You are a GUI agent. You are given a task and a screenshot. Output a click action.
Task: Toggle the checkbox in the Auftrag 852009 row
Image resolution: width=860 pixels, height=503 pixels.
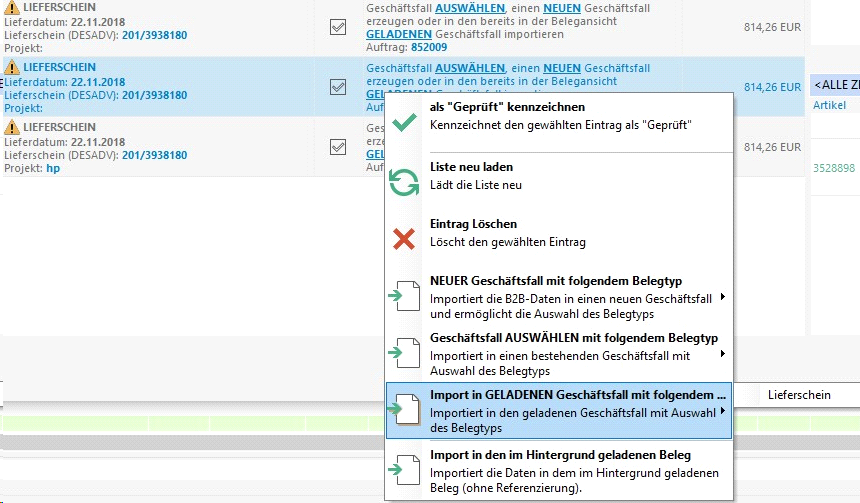(x=338, y=28)
